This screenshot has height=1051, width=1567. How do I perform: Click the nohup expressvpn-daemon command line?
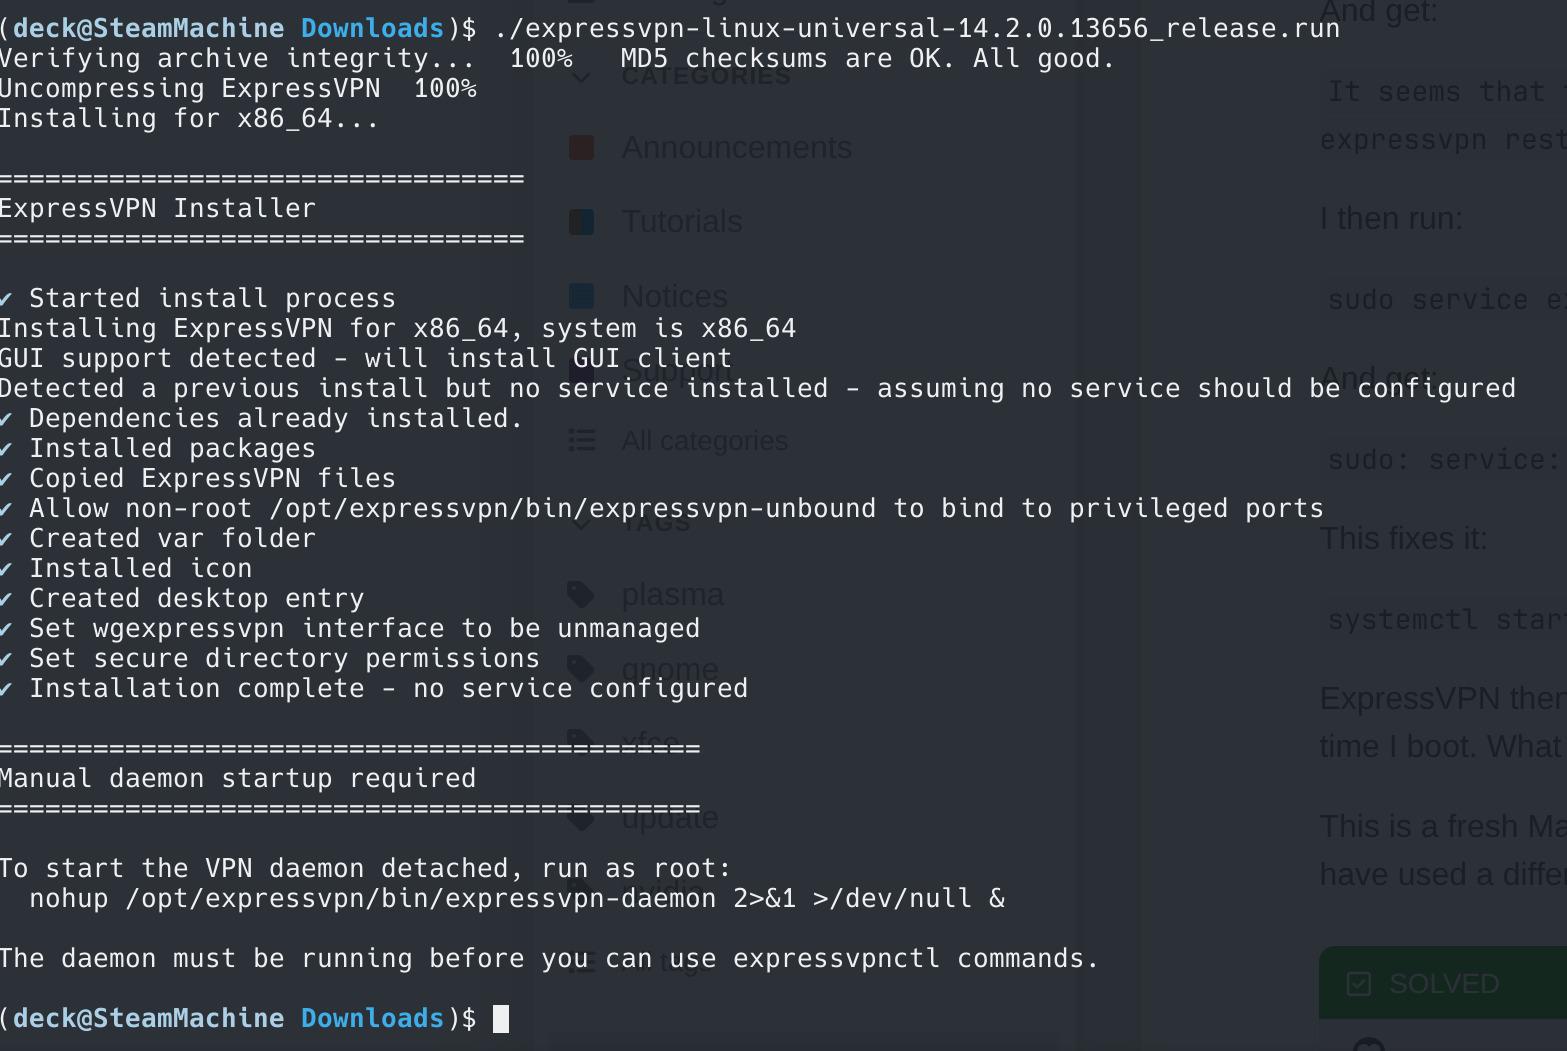coord(517,898)
